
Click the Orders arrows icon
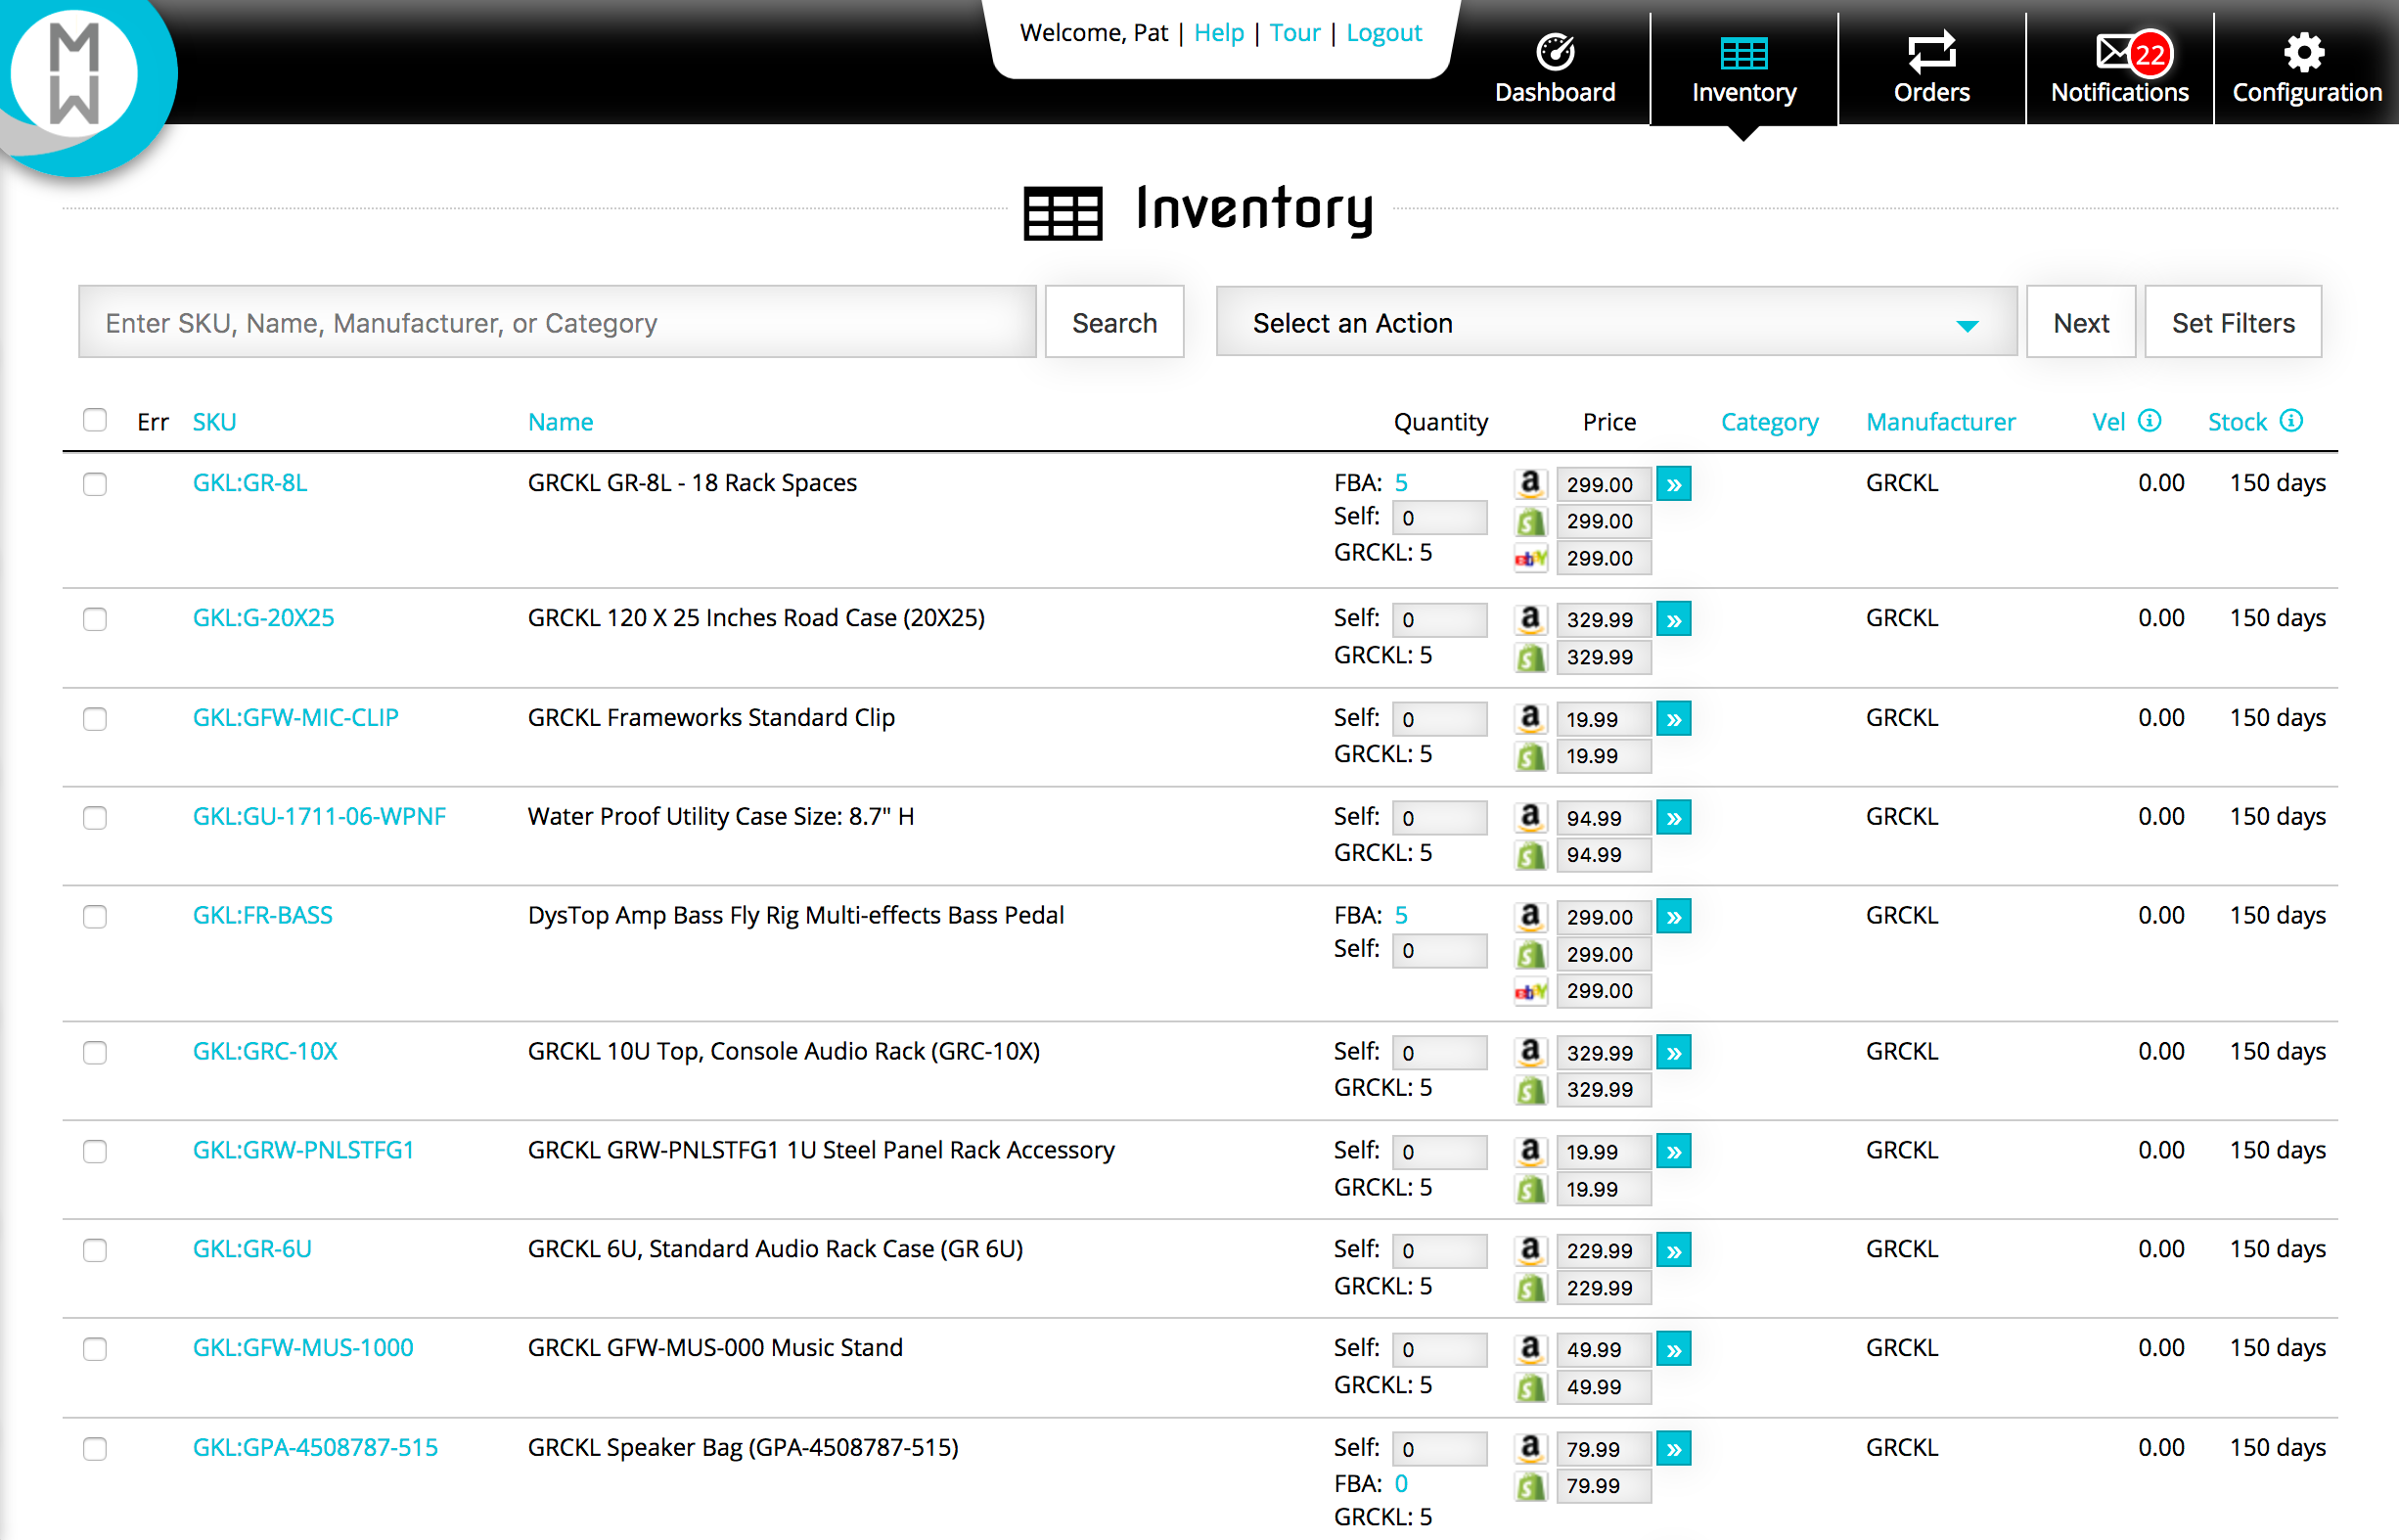click(1930, 52)
